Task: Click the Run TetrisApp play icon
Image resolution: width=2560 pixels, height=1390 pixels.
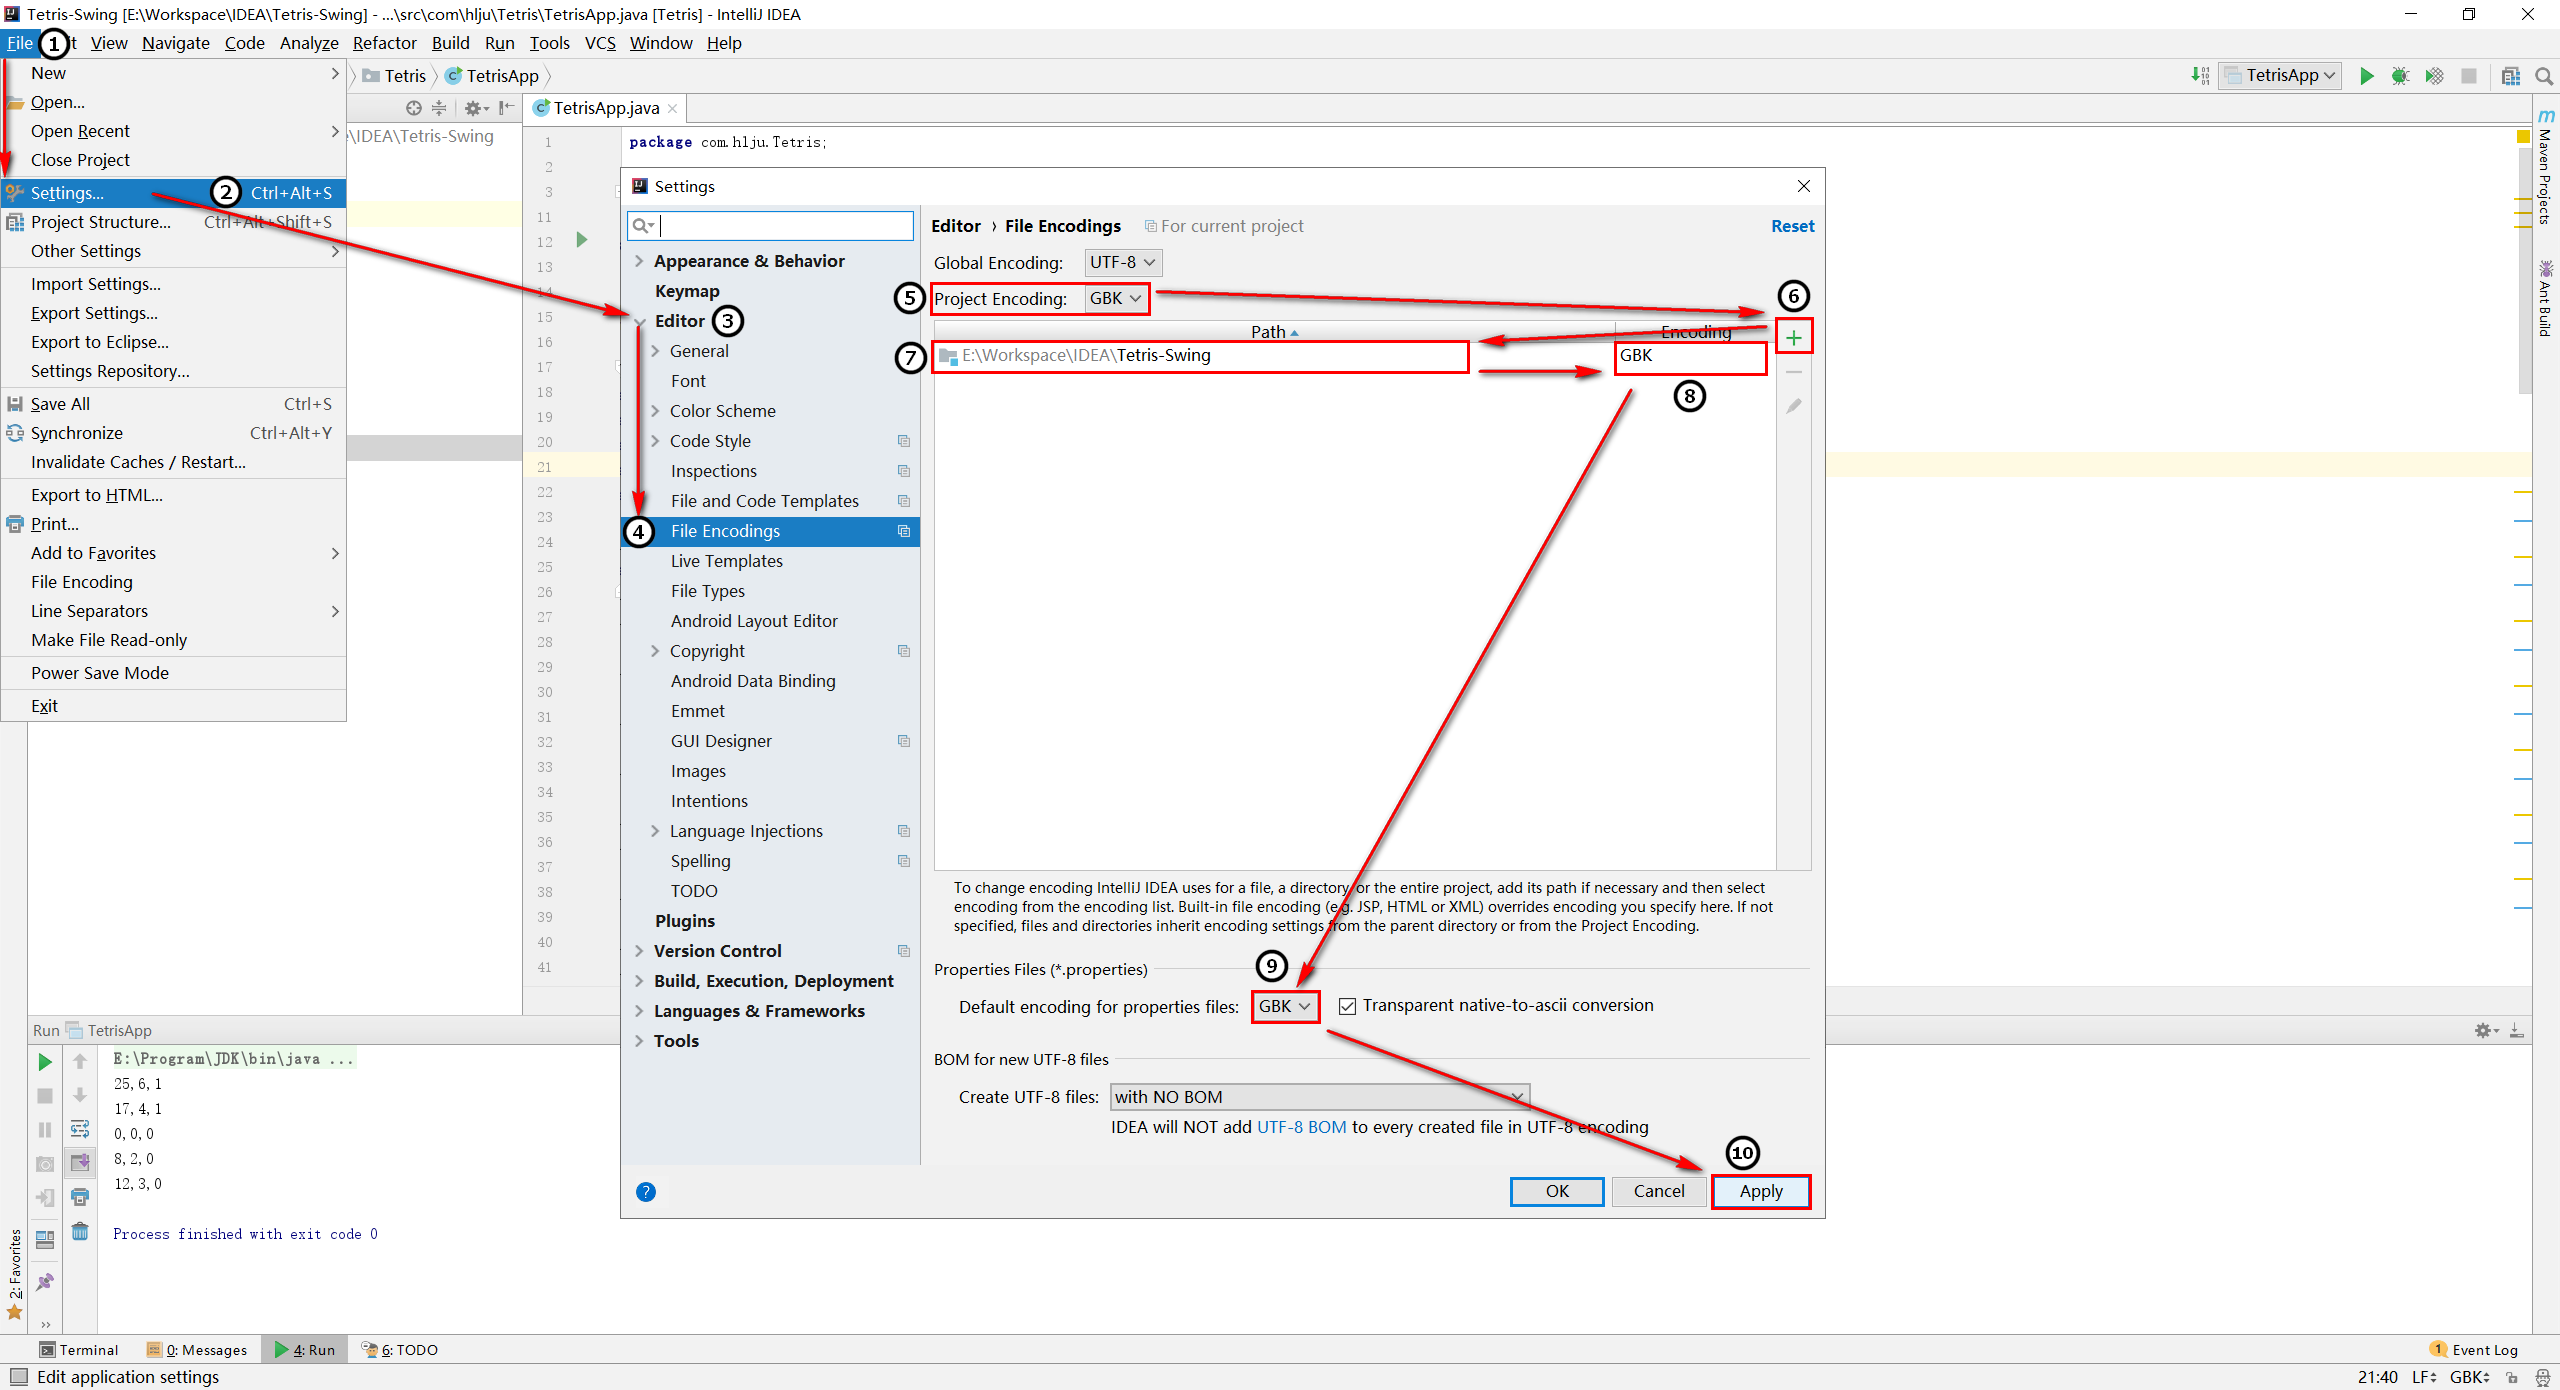Action: tap(2368, 75)
